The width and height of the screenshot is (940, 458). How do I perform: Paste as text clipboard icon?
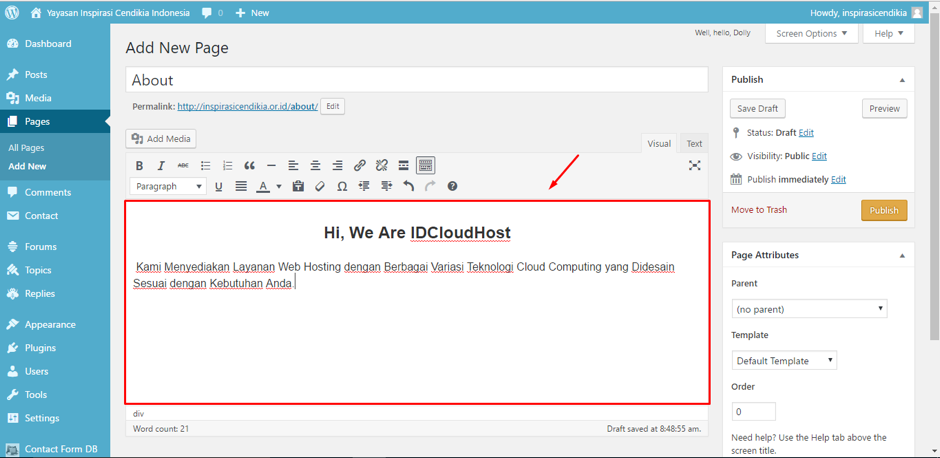coord(298,186)
